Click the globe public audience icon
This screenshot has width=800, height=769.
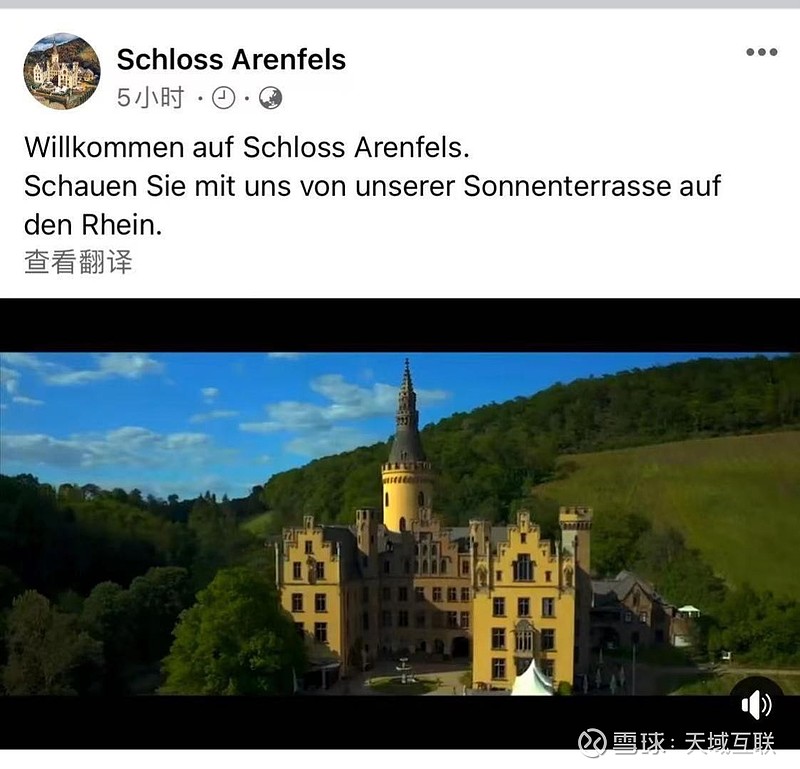coord(270,98)
